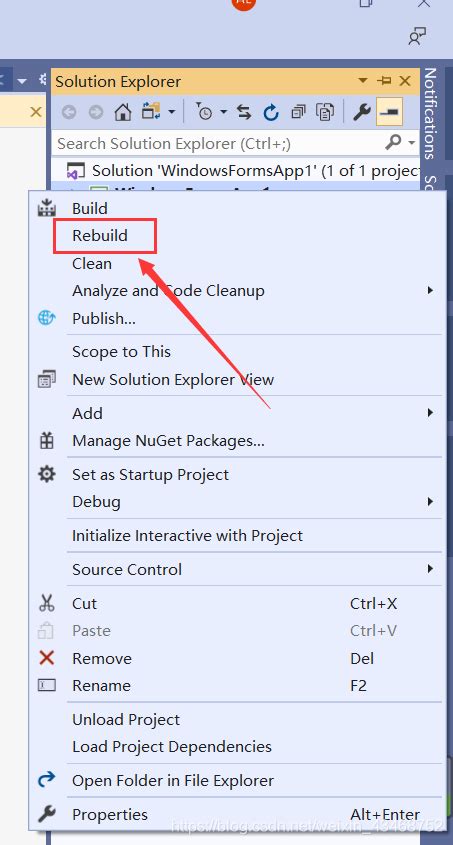Open the Solution Explorer window options dropdown
Viewport: 453px width, 845px height.
click(x=363, y=81)
